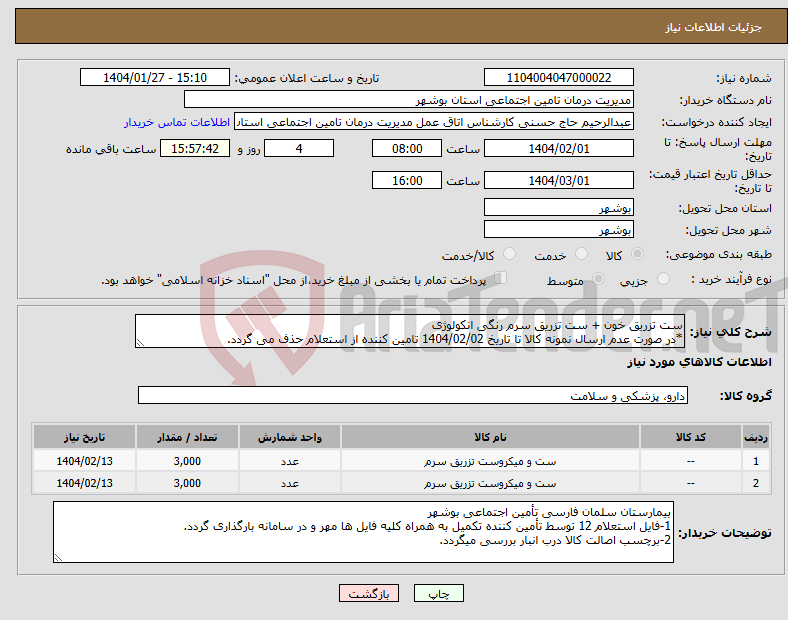The image size is (788, 620).
Task: Select the کالا radio button
Action: coord(637,254)
